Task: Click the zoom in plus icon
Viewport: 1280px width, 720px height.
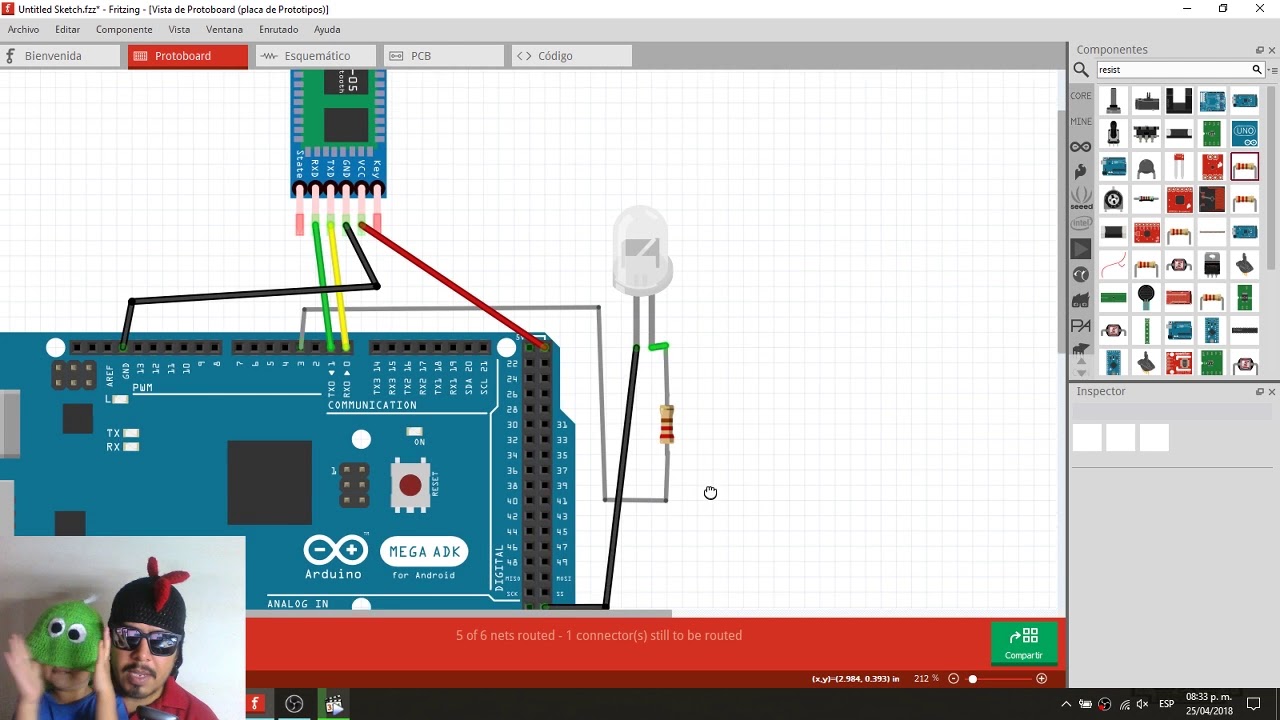Action: [1041, 679]
